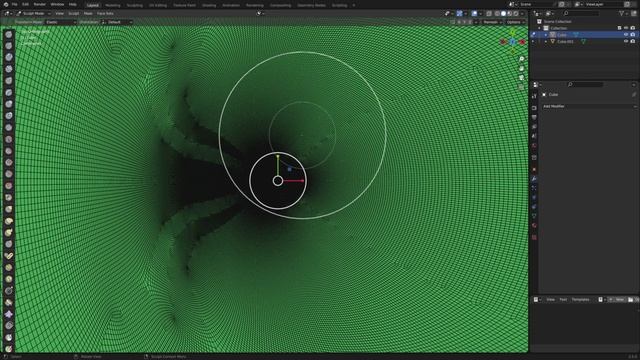Image resolution: width=640 pixels, height=360 pixels.
Task: Switch to the Shading workspace tab
Action: click(x=209, y=5)
